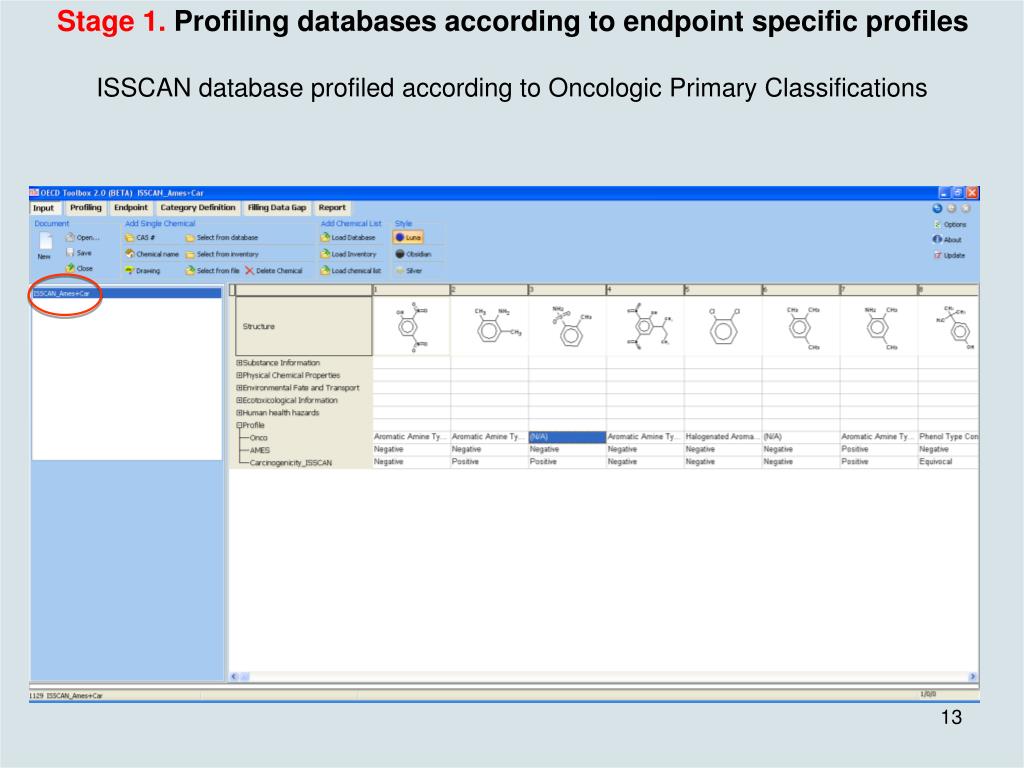The width and height of the screenshot is (1024, 768).
Task: Select the Luna style
Action: (x=408, y=238)
